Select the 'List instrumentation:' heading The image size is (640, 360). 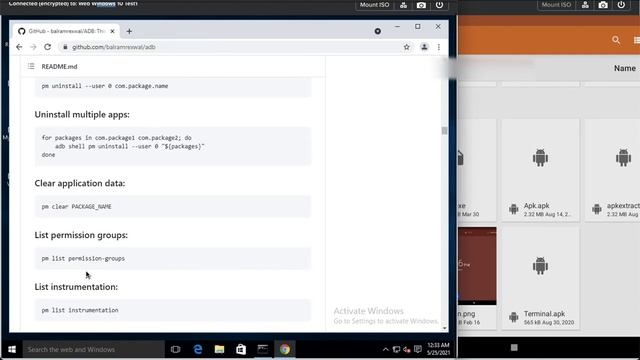click(76, 287)
